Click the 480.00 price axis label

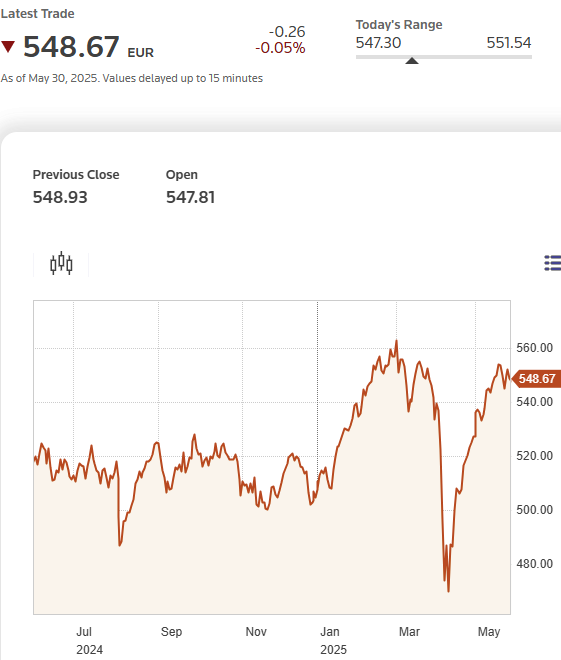[534, 563]
